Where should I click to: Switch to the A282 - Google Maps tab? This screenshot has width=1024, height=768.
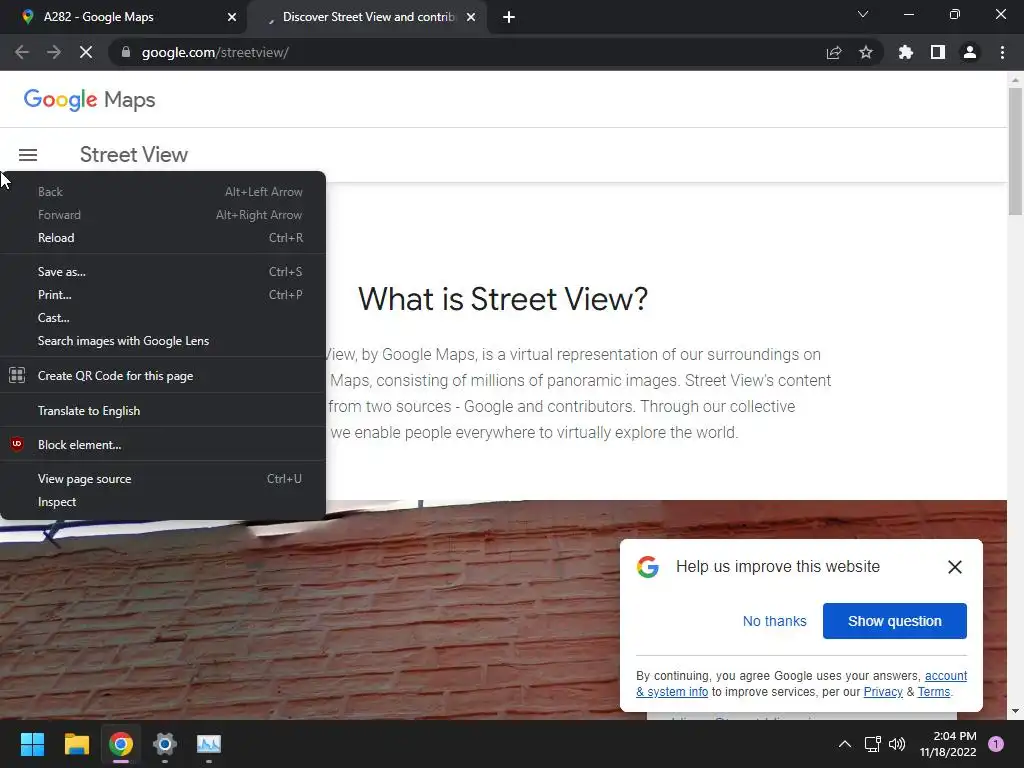(x=124, y=17)
